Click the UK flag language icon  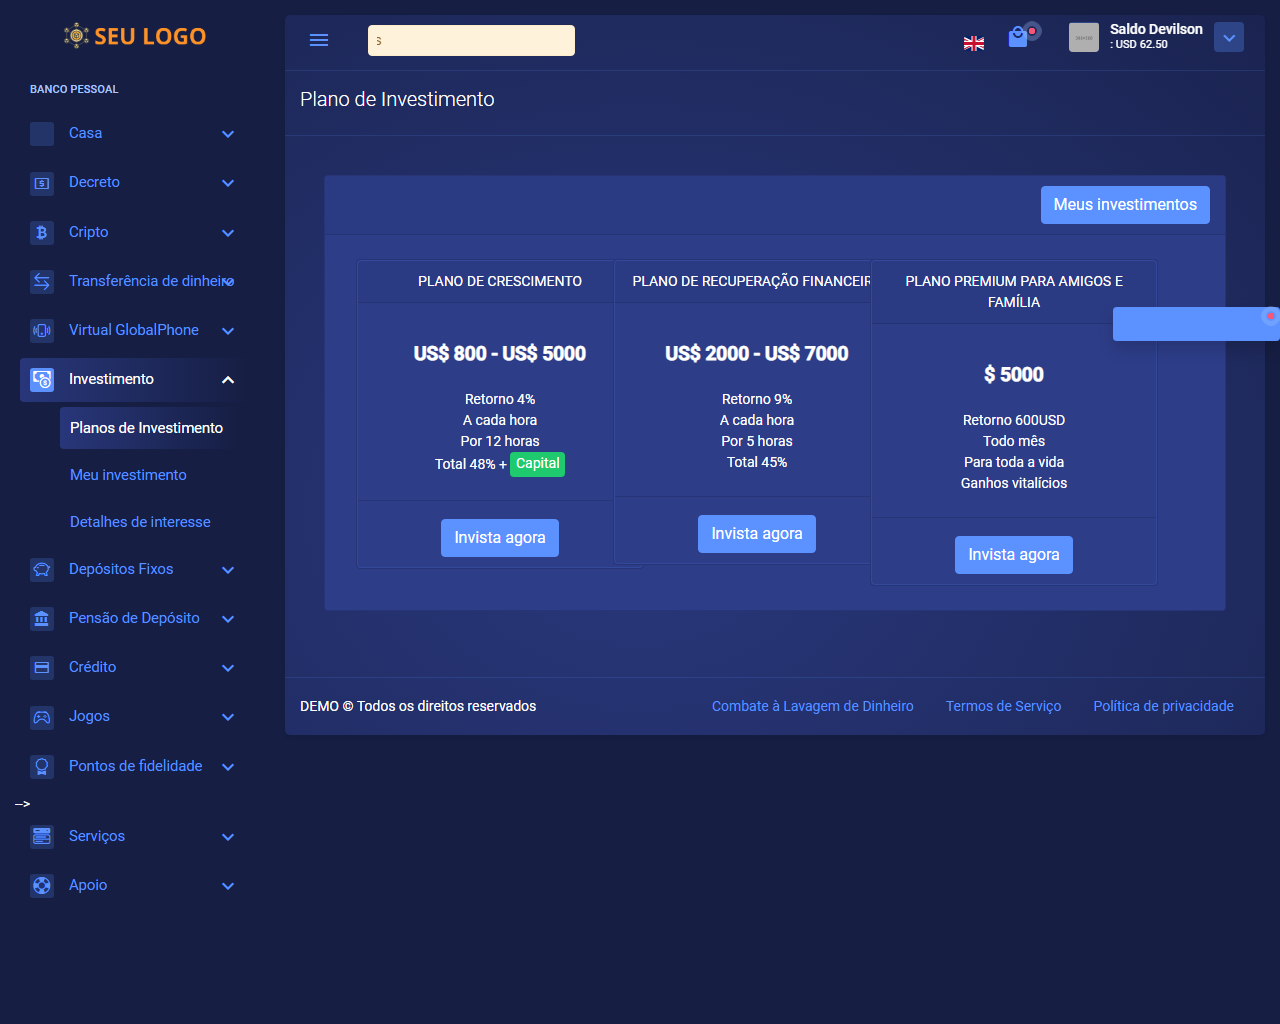pos(973,43)
